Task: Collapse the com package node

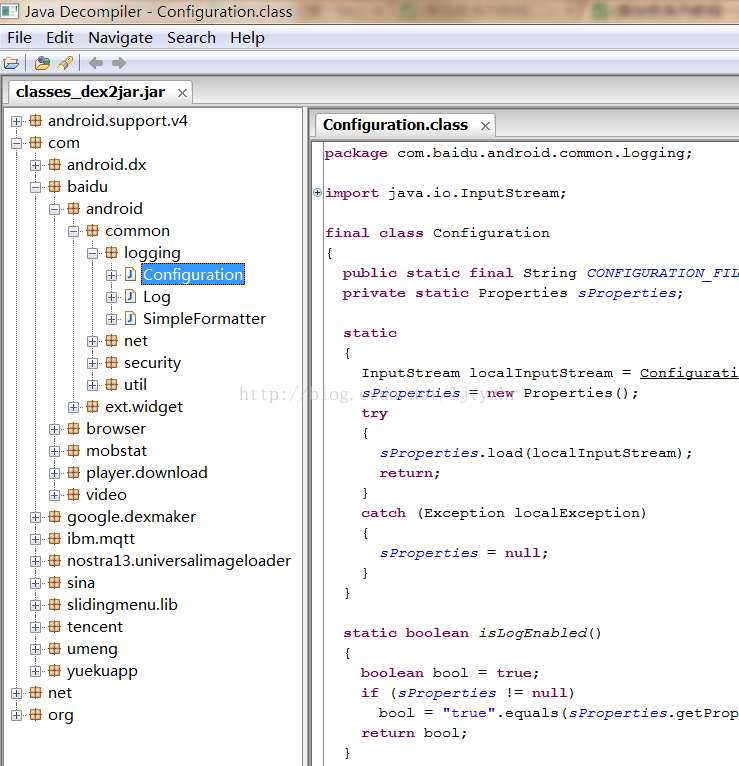Action: pos(16,143)
